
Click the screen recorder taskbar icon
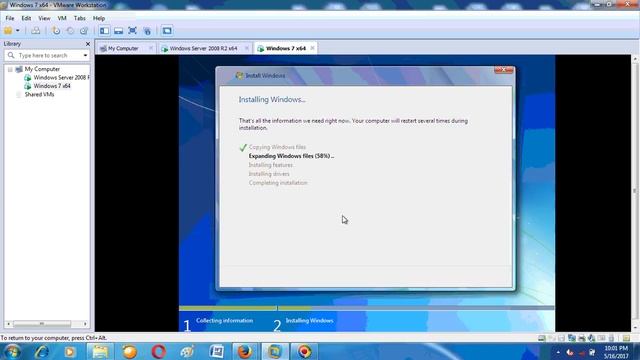click(x=304, y=352)
